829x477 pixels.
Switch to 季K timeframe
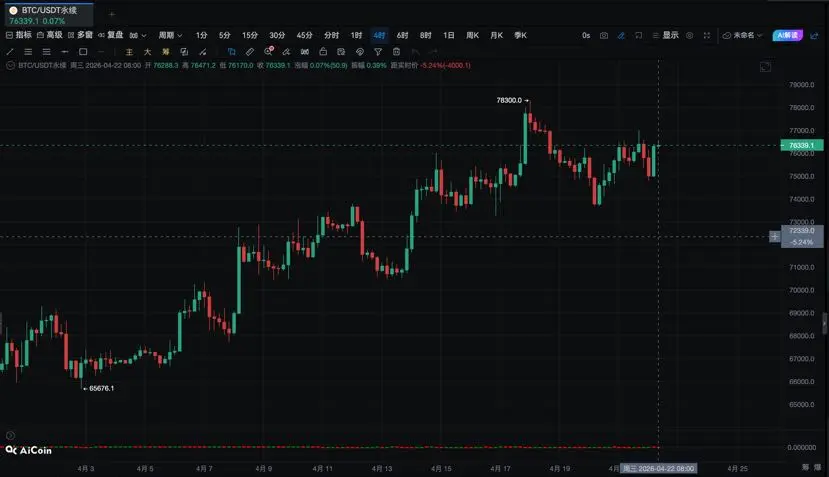520,35
